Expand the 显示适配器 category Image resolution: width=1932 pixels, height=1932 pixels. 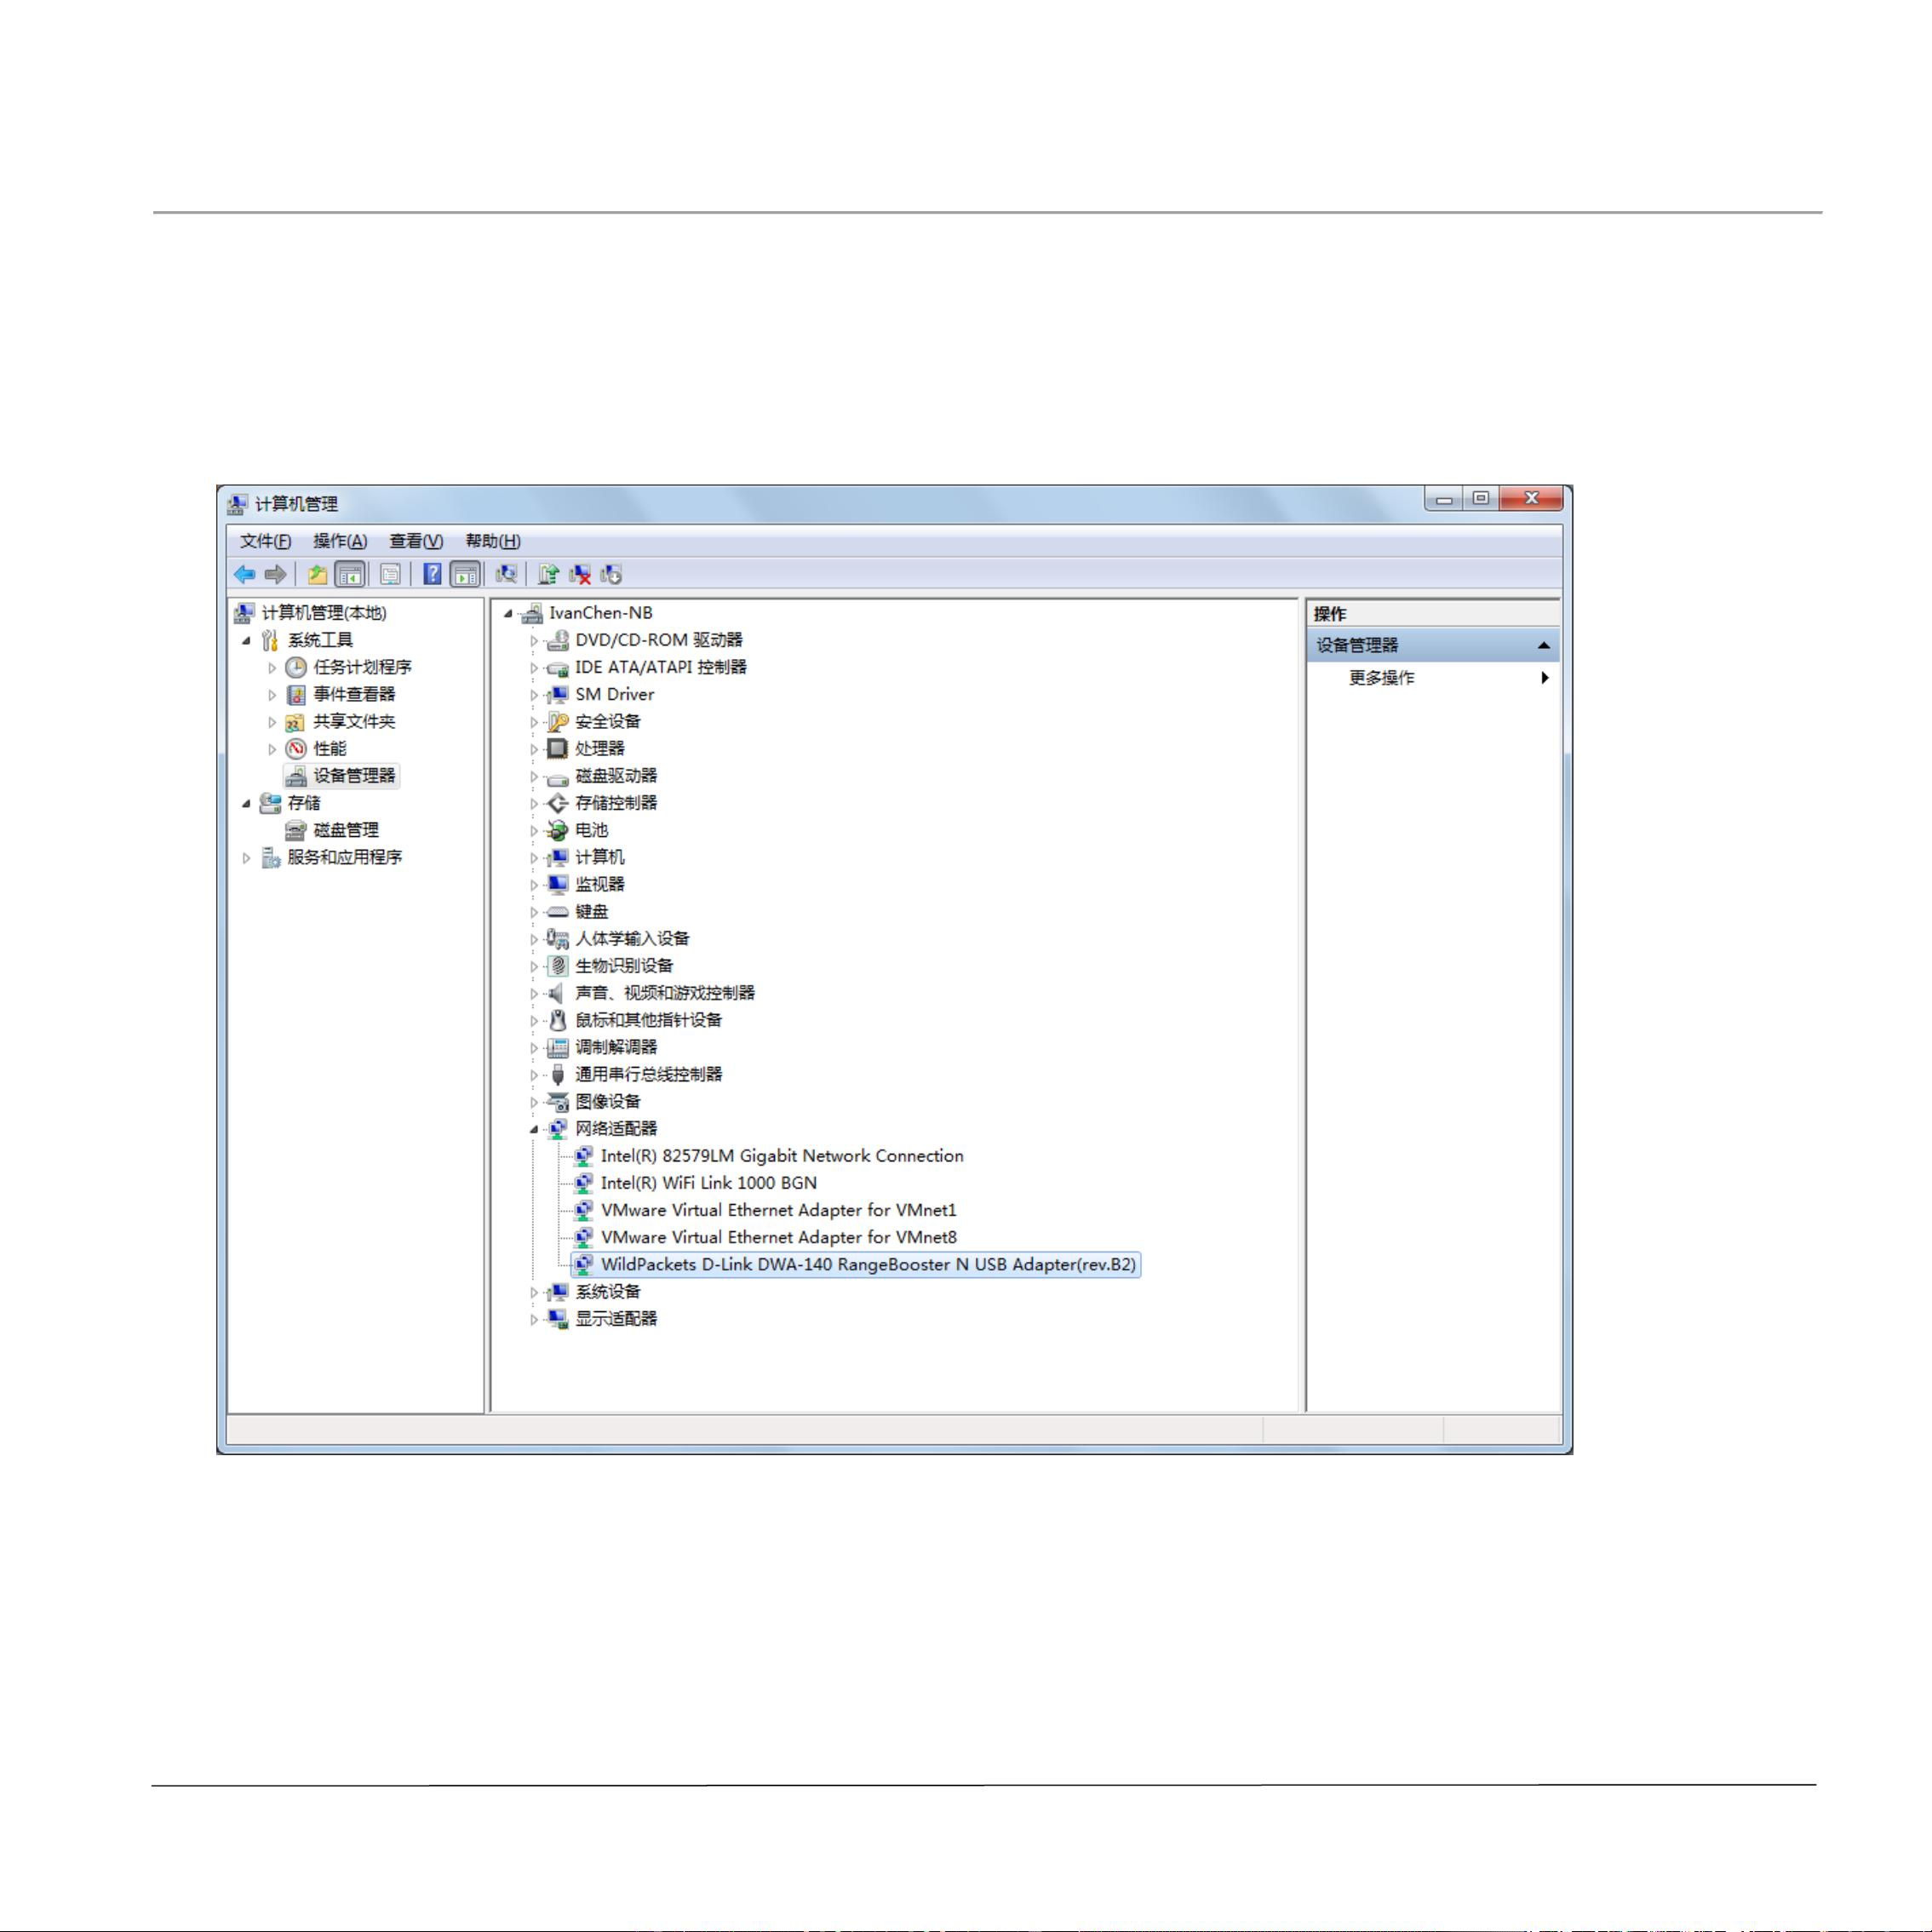tap(534, 1320)
